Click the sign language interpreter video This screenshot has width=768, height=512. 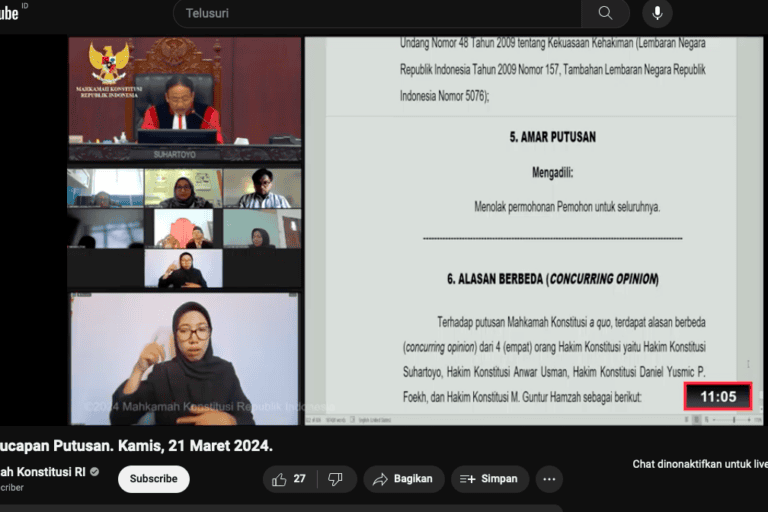tap(184, 358)
